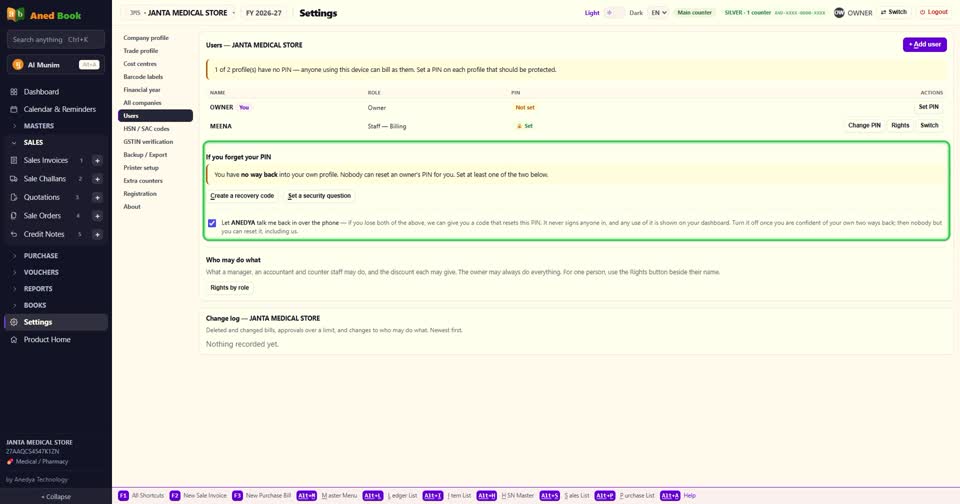Open Calendar & Reminders
The width and height of the screenshot is (960, 504).
pos(59,109)
